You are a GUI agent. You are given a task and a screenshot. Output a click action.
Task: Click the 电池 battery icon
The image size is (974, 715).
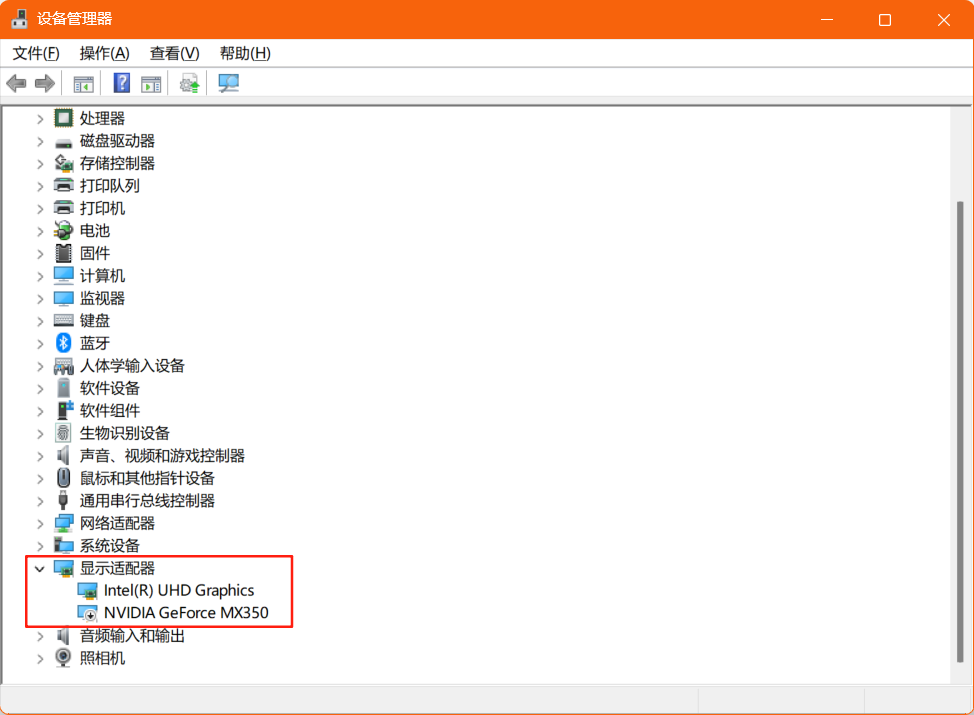click(x=63, y=230)
